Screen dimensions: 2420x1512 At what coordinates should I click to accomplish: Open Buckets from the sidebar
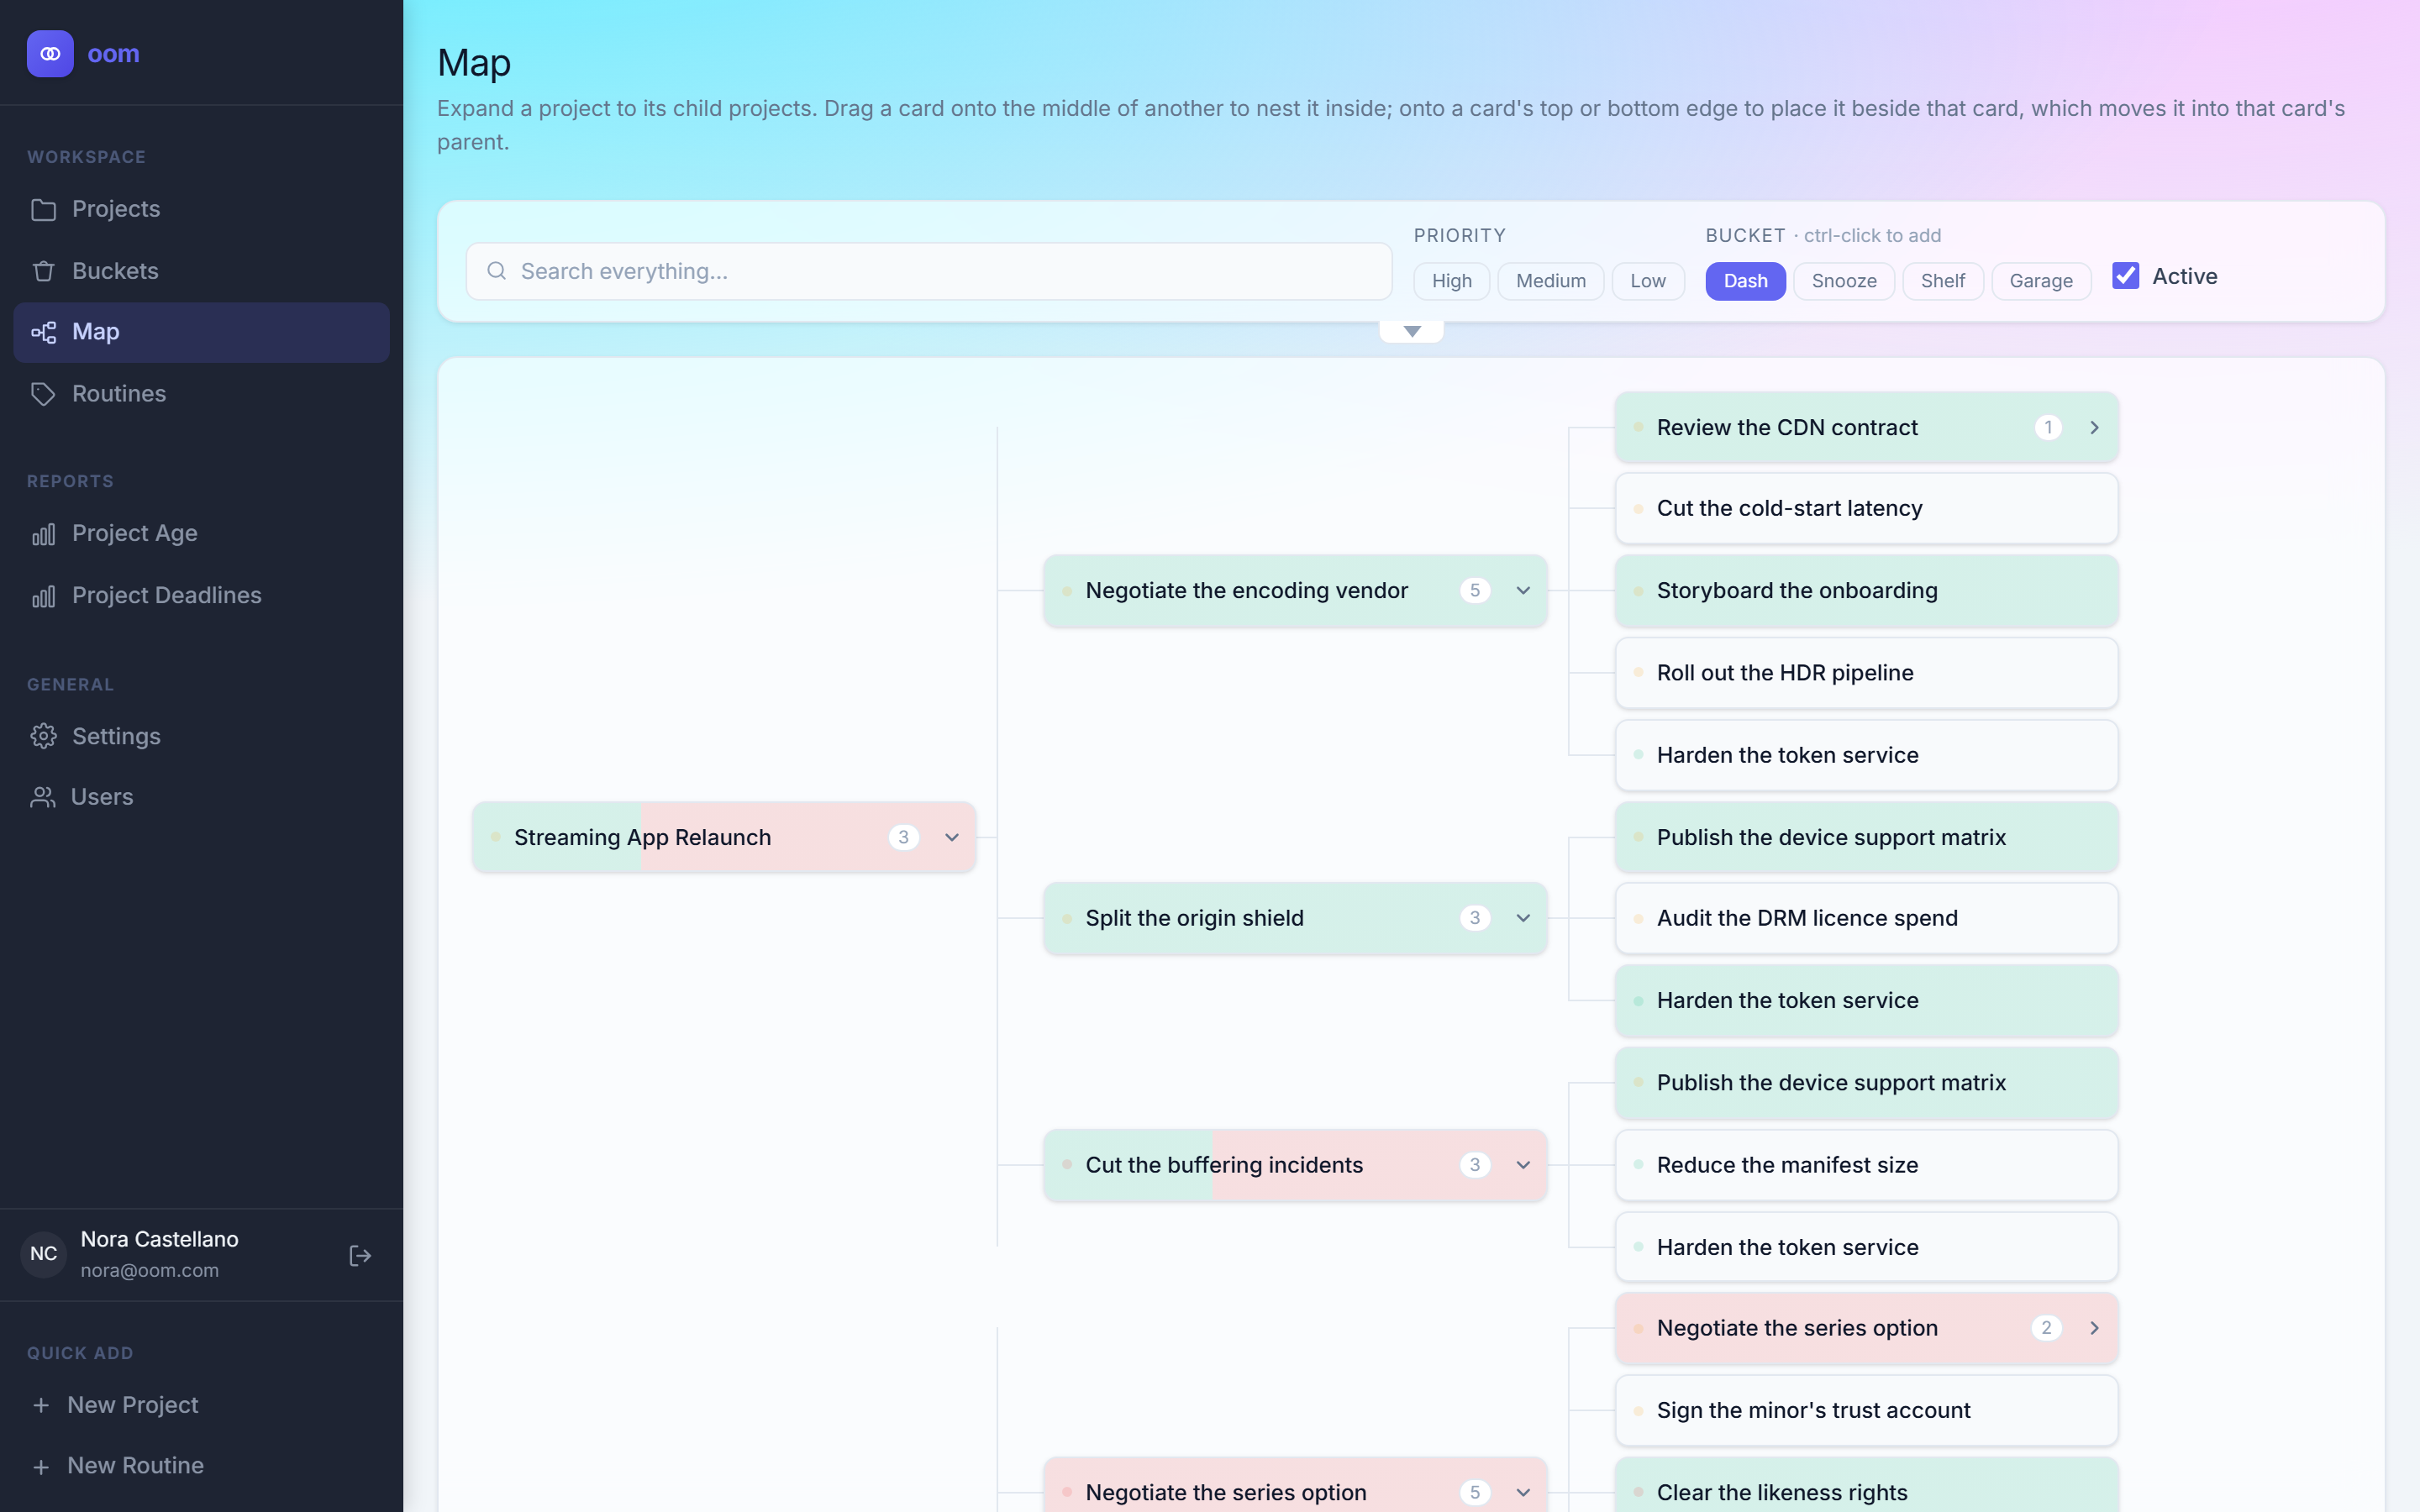point(201,271)
